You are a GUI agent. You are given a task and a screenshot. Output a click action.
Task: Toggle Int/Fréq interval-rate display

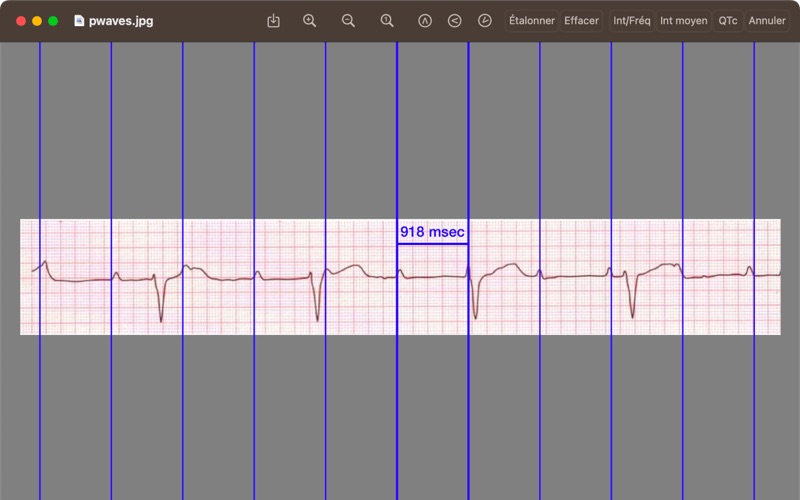point(632,21)
